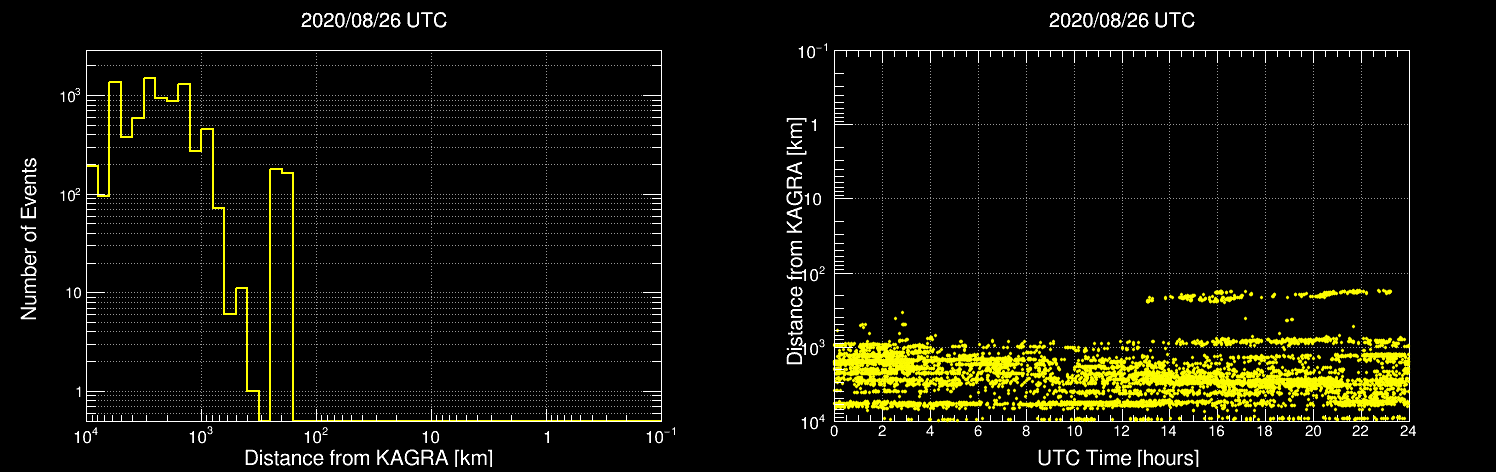Click the right scatter plot title 2020/08/26 UTC
The width and height of the screenshot is (1496, 472).
(1122, 21)
